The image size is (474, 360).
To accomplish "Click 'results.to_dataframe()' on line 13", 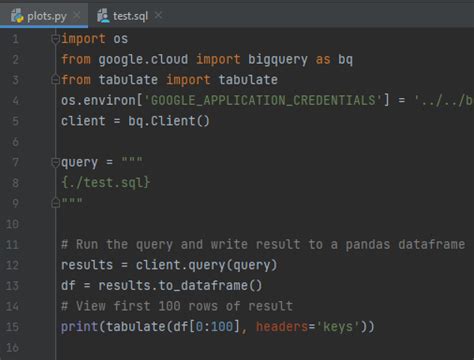I will (x=180, y=286).
